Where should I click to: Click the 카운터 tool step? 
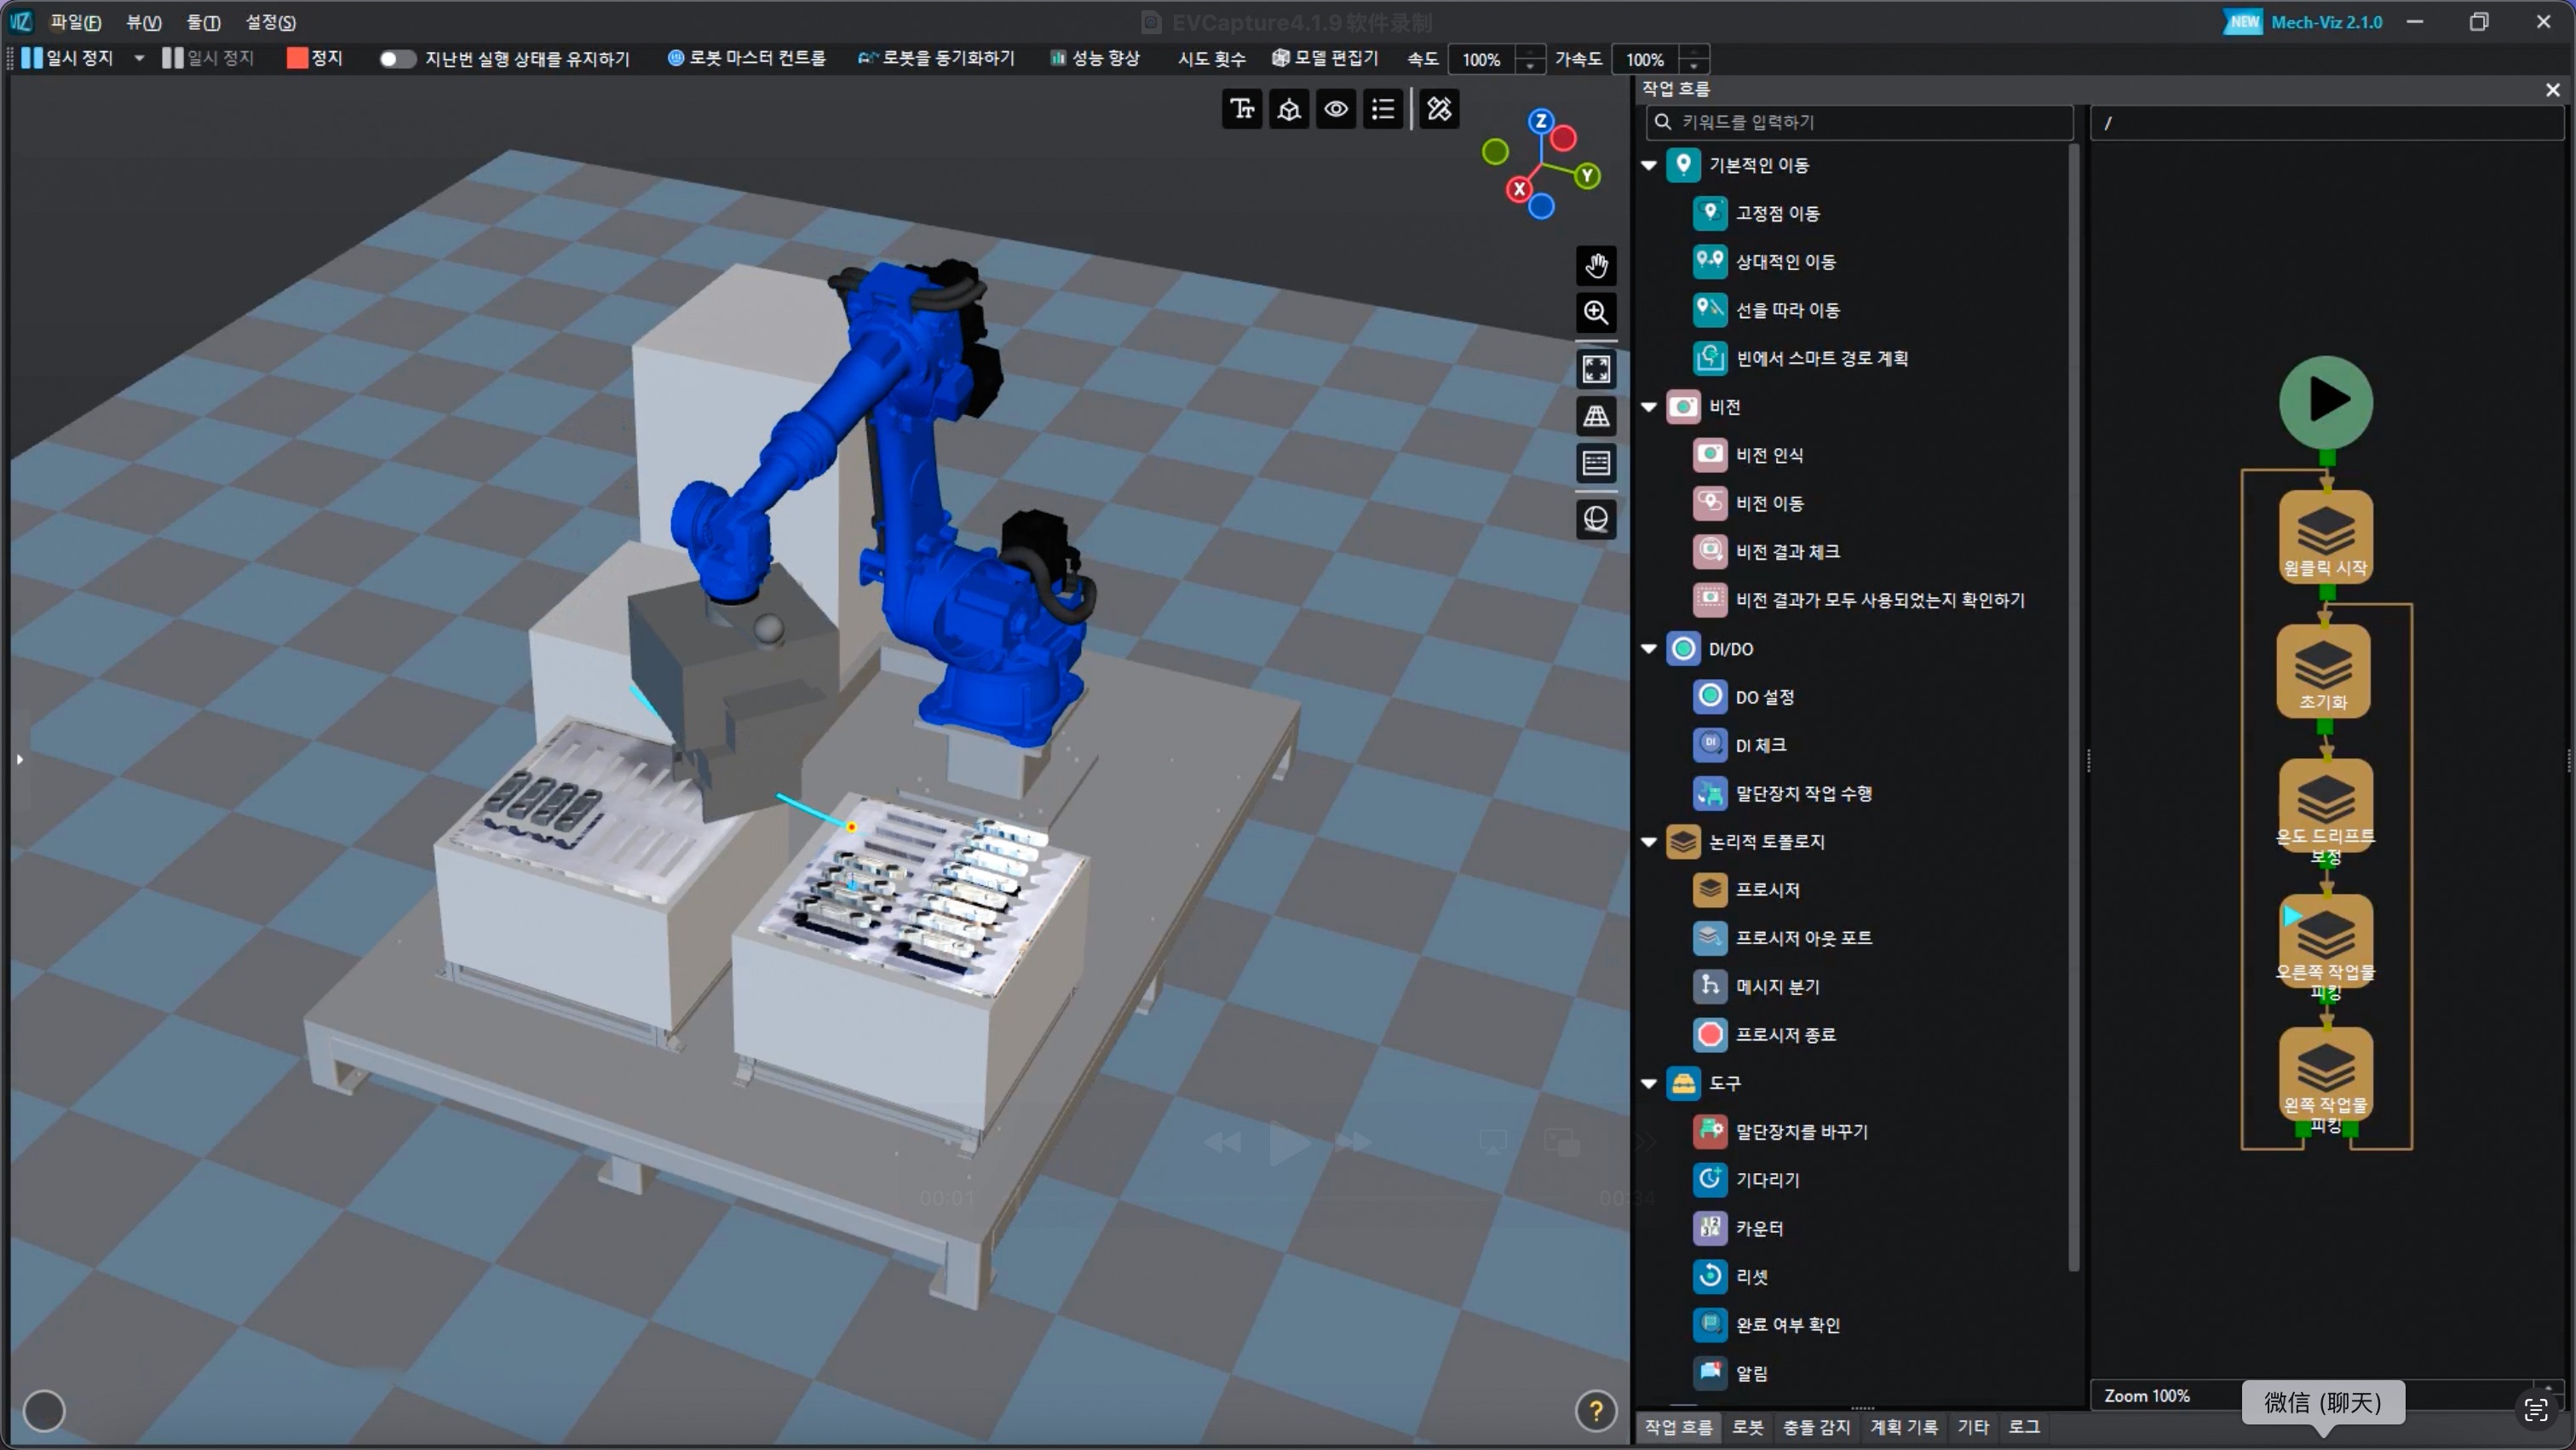(x=1758, y=1228)
